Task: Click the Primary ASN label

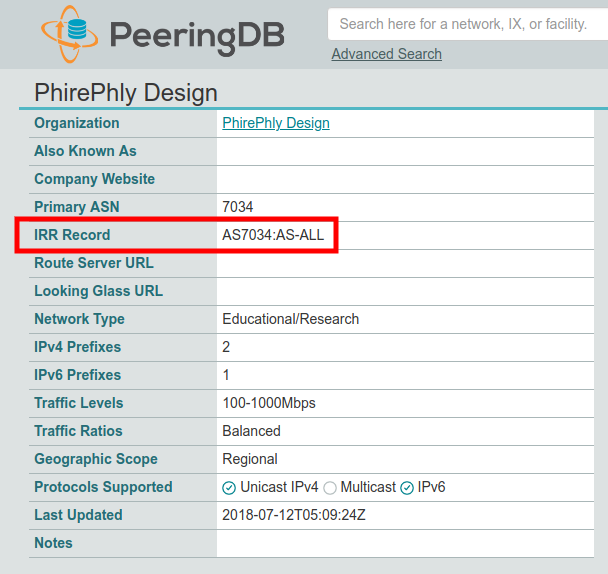Action: [77, 207]
